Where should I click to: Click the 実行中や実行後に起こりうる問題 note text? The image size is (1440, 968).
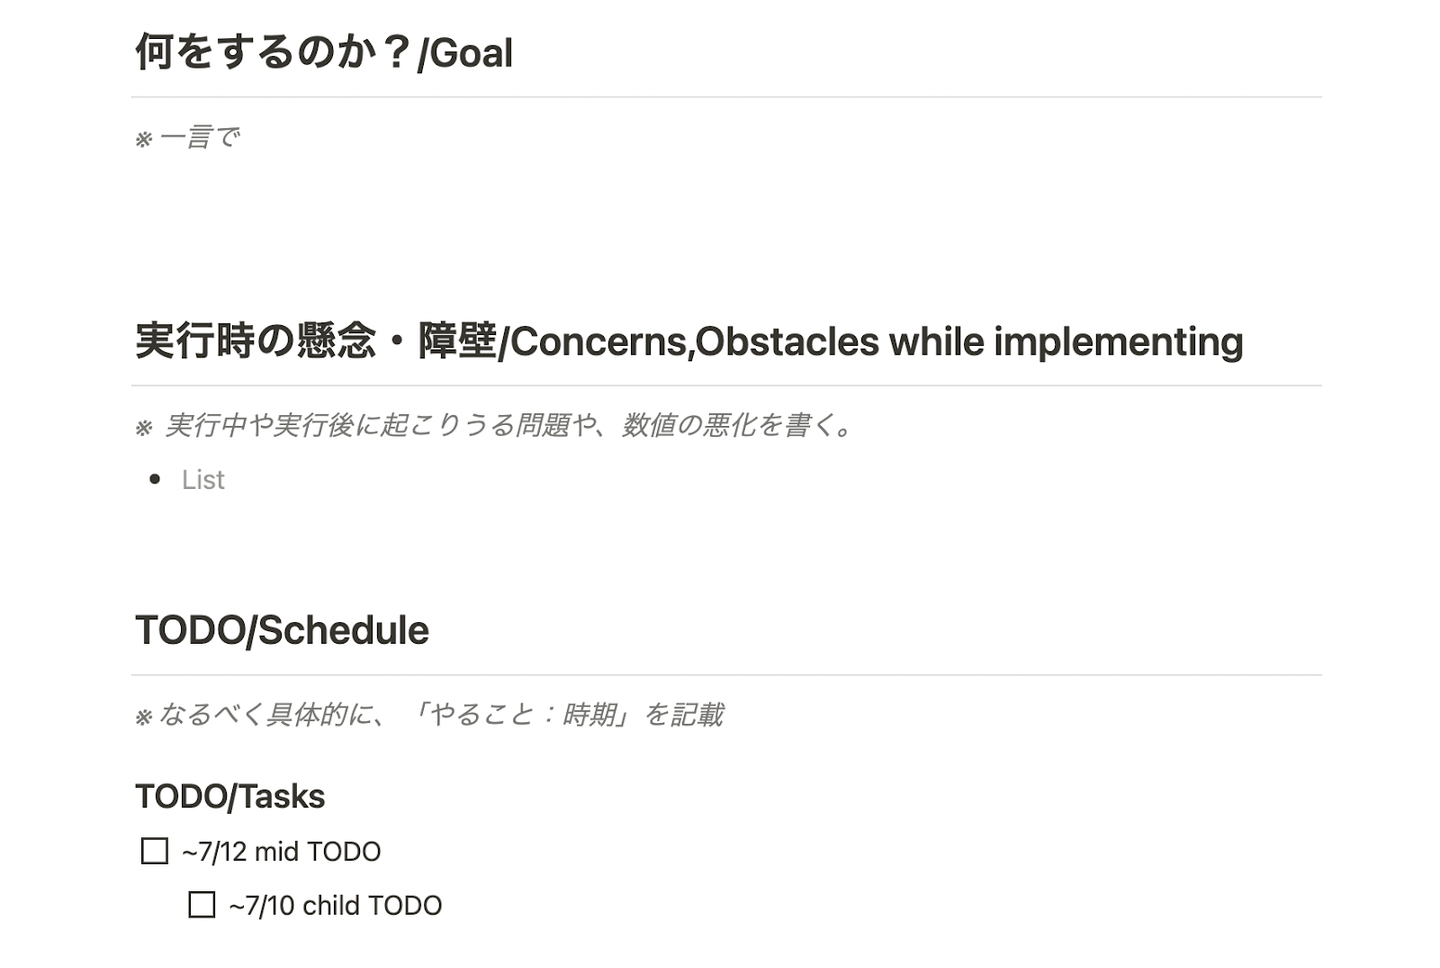pyautogui.click(x=510, y=426)
